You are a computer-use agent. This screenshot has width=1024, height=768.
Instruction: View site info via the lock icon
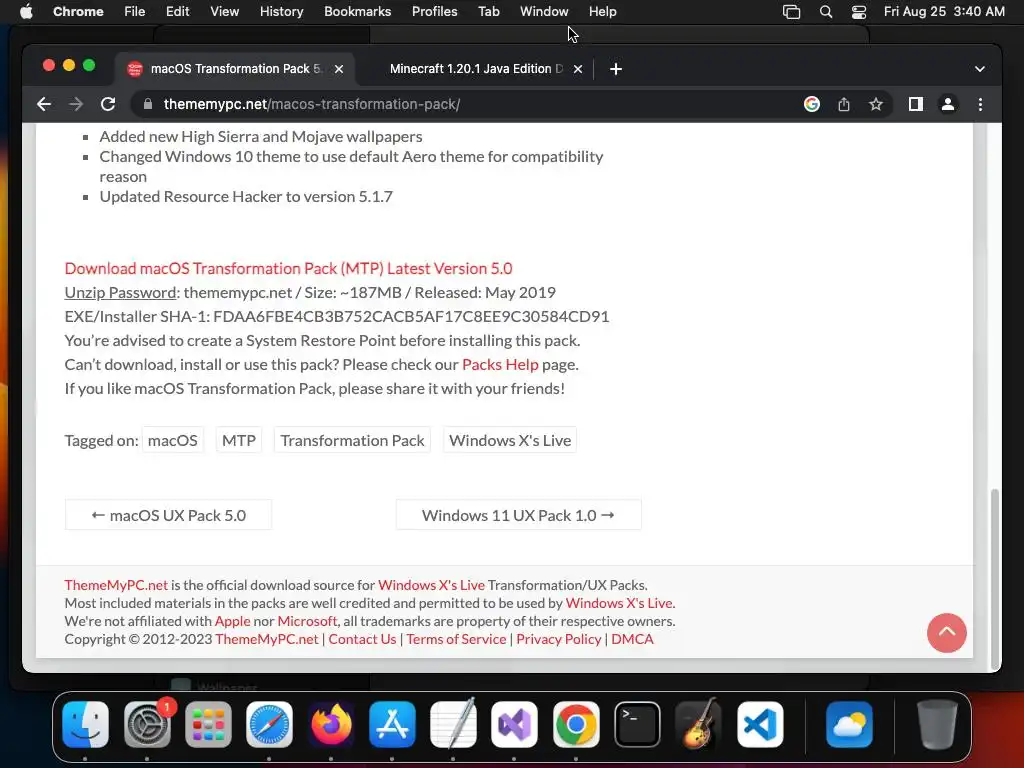tap(148, 104)
